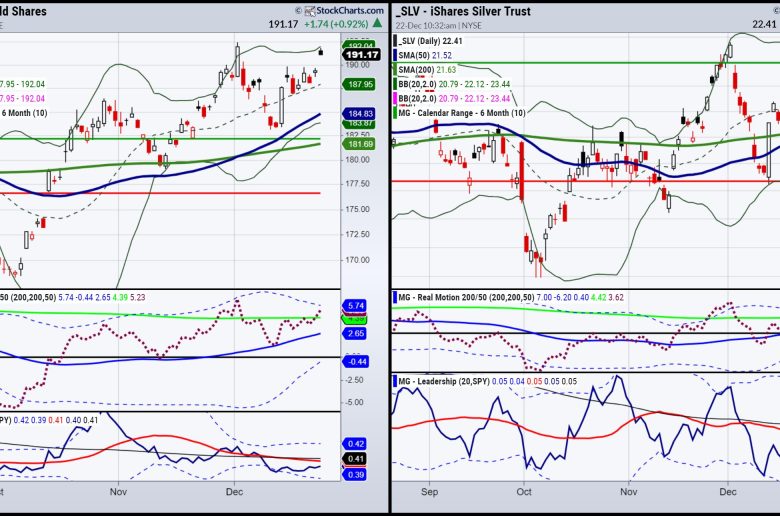Click the -2.50 indicator axis label
Viewport: 780px width, 516px height.
[355, 380]
